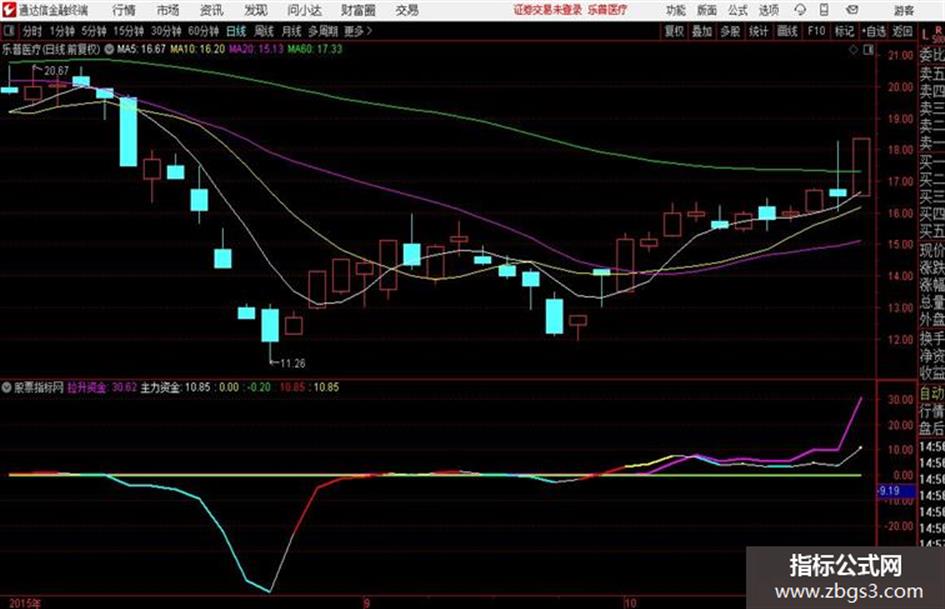Click the 多股 toolbar button
This screenshot has width=945, height=609.
coord(730,31)
